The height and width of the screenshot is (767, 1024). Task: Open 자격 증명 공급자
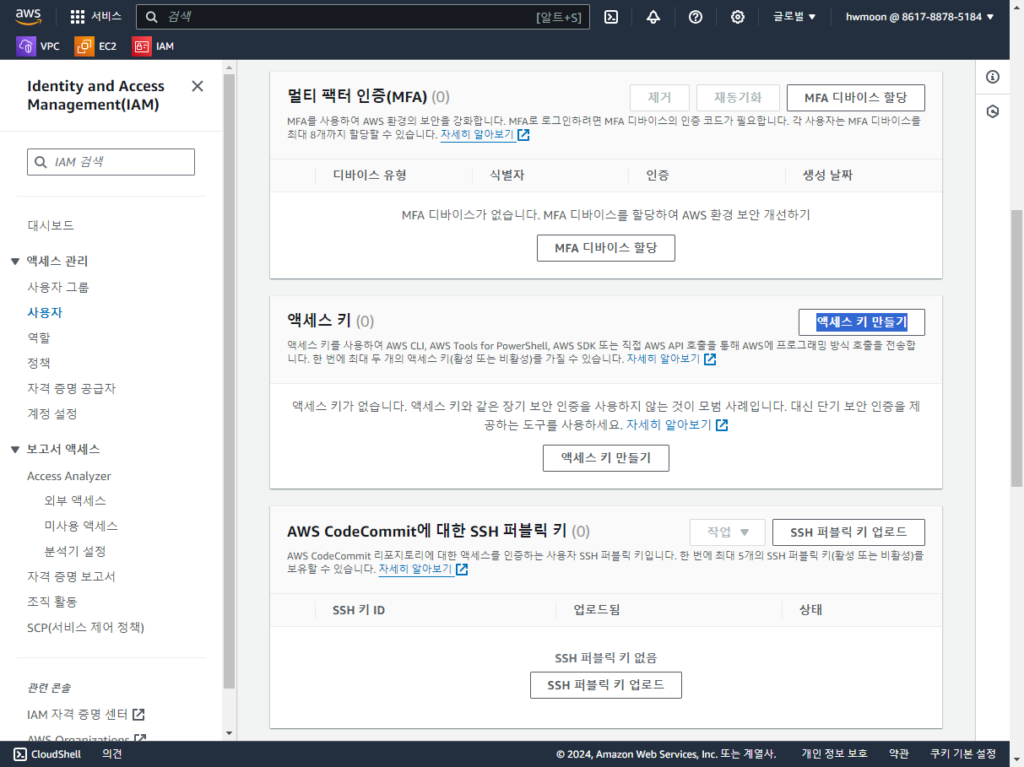click(71, 389)
